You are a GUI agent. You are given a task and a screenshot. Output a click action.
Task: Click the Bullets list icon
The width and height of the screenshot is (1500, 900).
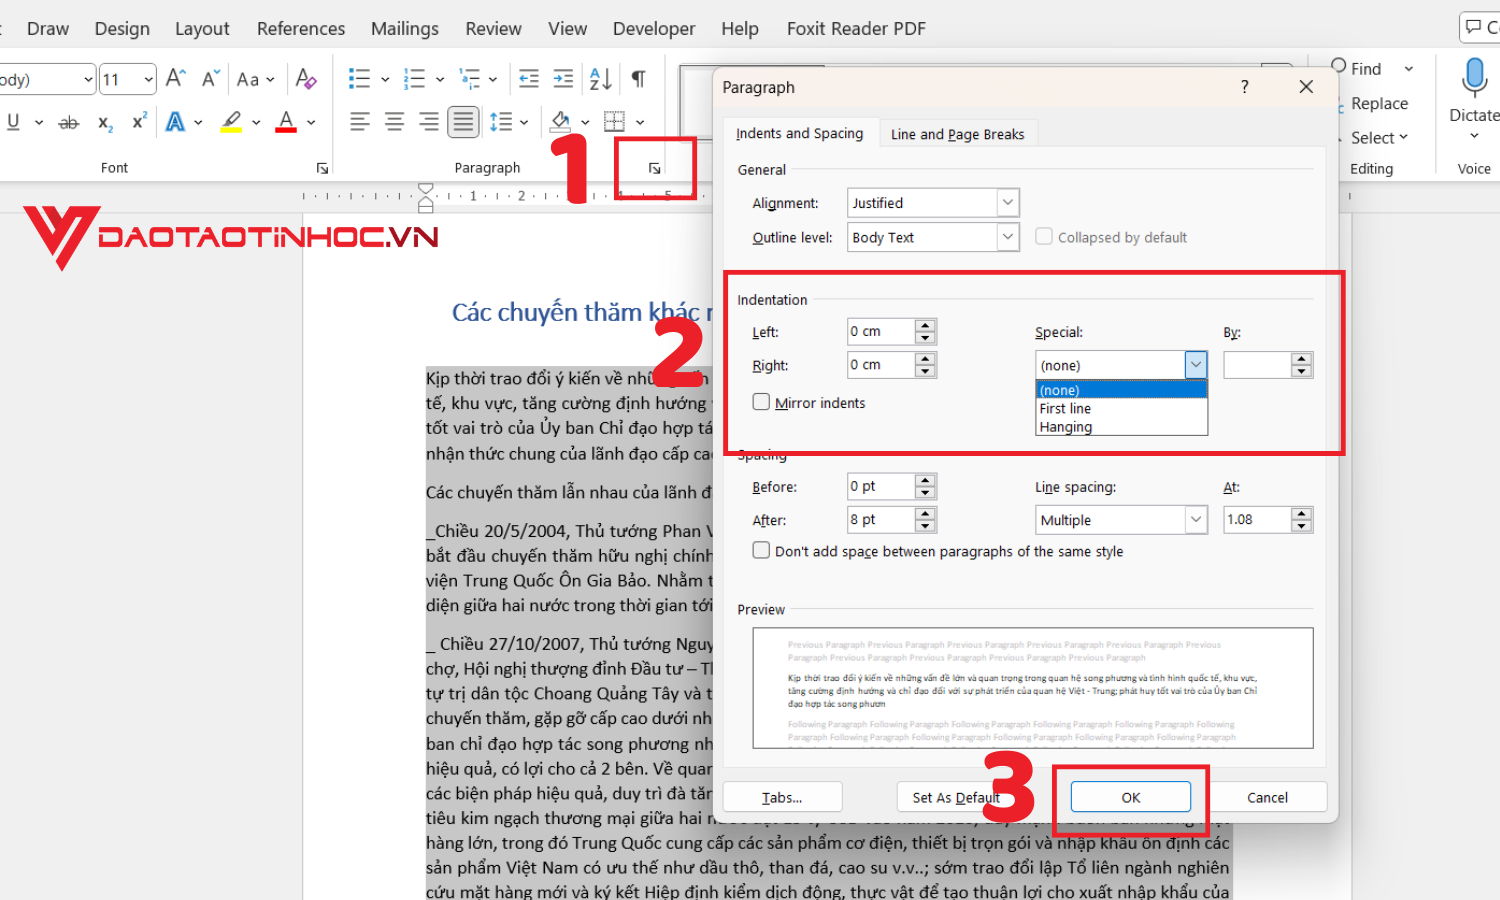(x=359, y=79)
